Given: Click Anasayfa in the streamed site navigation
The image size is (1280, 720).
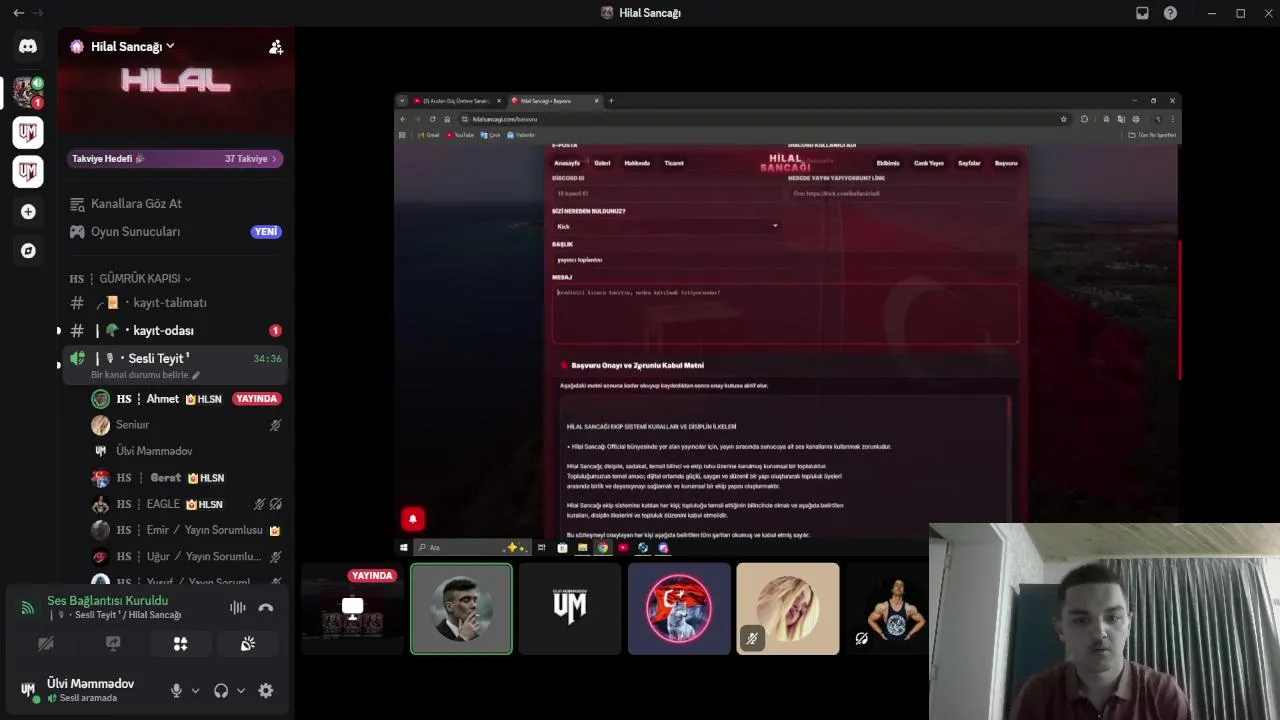Looking at the screenshot, I should [567, 163].
